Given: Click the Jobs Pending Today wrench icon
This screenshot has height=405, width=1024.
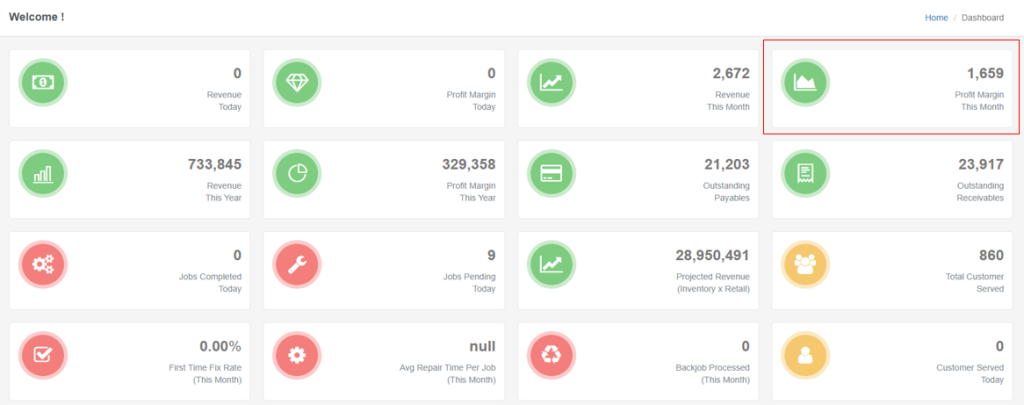Looking at the screenshot, I should (297, 265).
